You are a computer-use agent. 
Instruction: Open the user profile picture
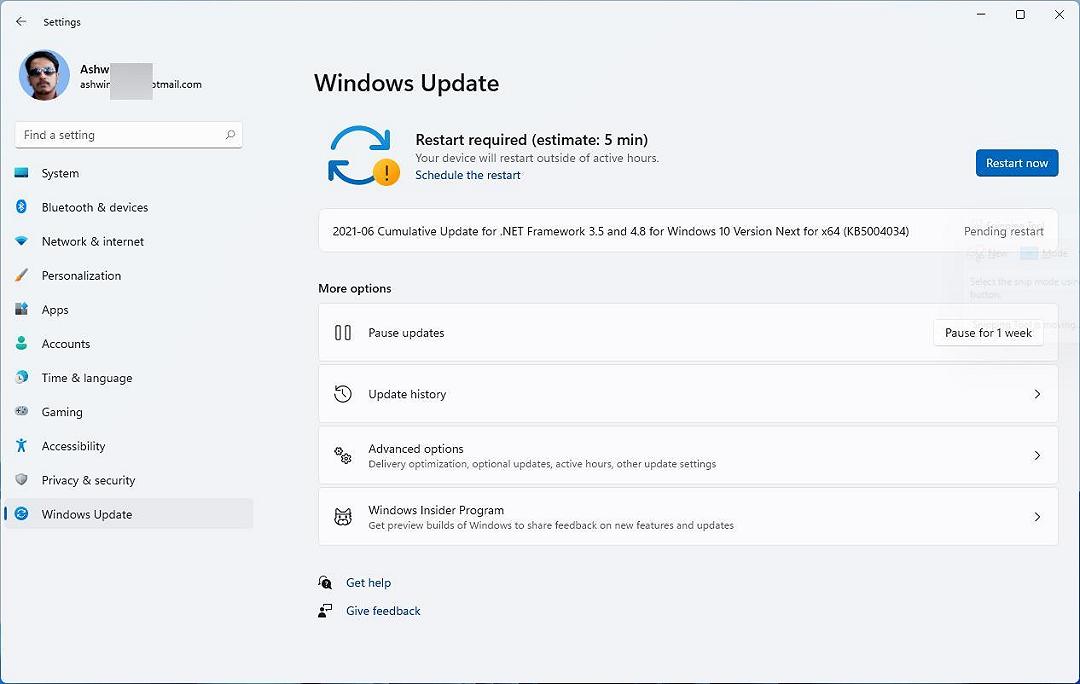pos(44,75)
